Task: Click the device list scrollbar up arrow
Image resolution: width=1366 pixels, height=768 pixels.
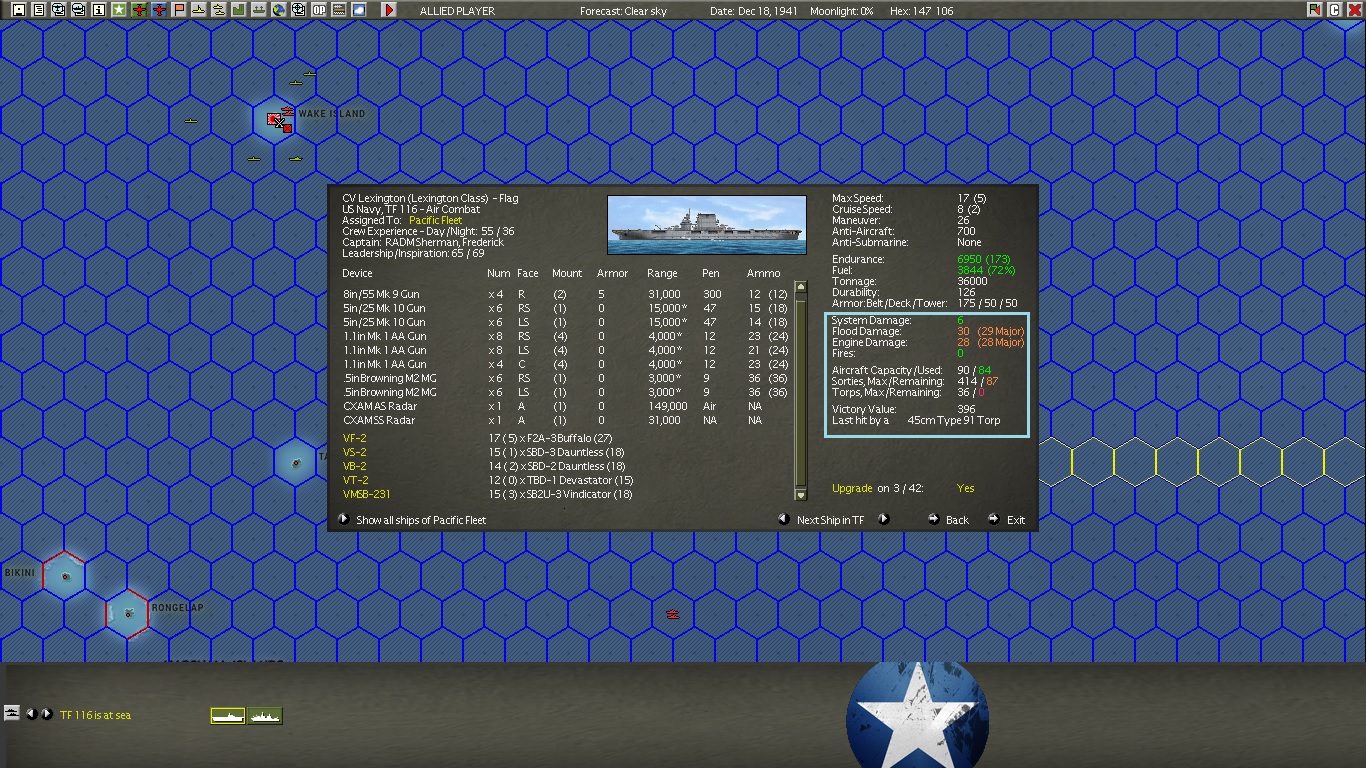Action: pyautogui.click(x=800, y=287)
